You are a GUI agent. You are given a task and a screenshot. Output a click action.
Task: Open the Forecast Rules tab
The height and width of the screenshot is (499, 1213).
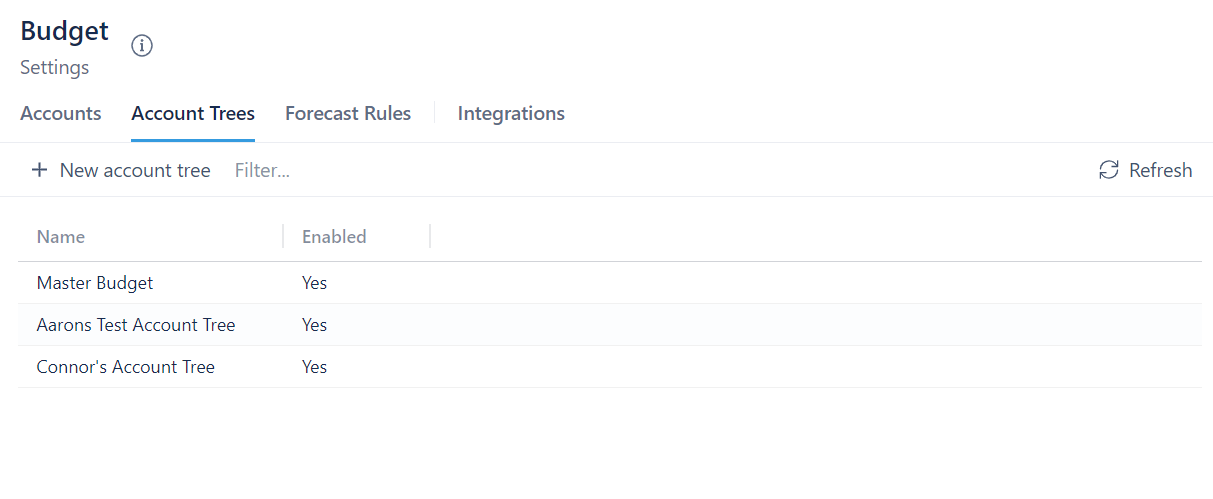[x=348, y=114]
